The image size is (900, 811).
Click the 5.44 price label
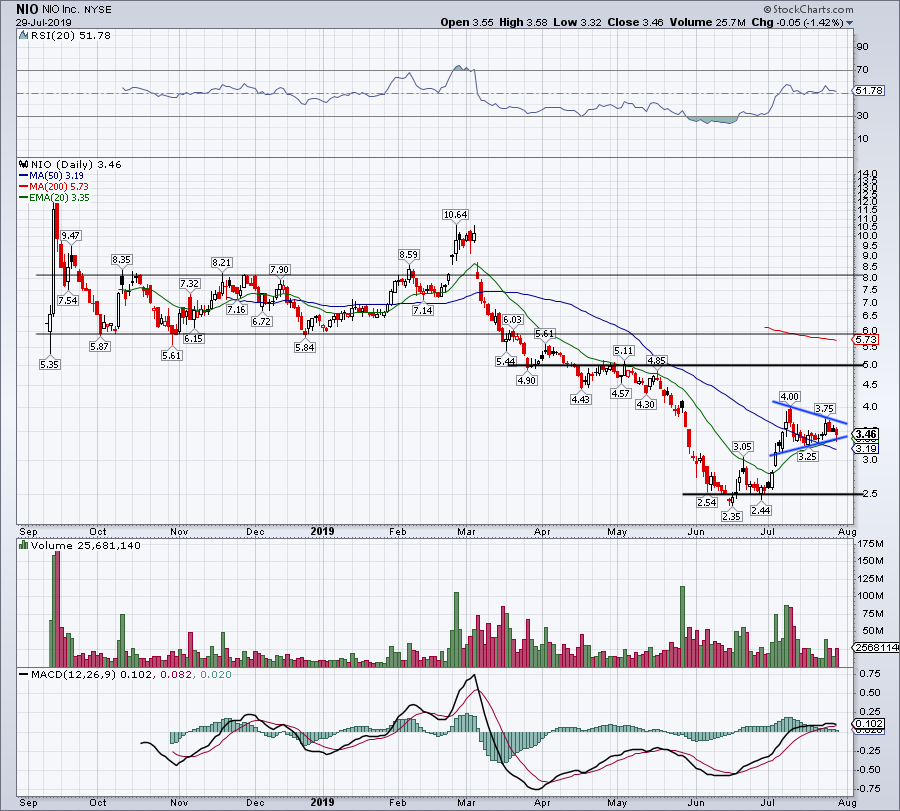[x=505, y=362]
